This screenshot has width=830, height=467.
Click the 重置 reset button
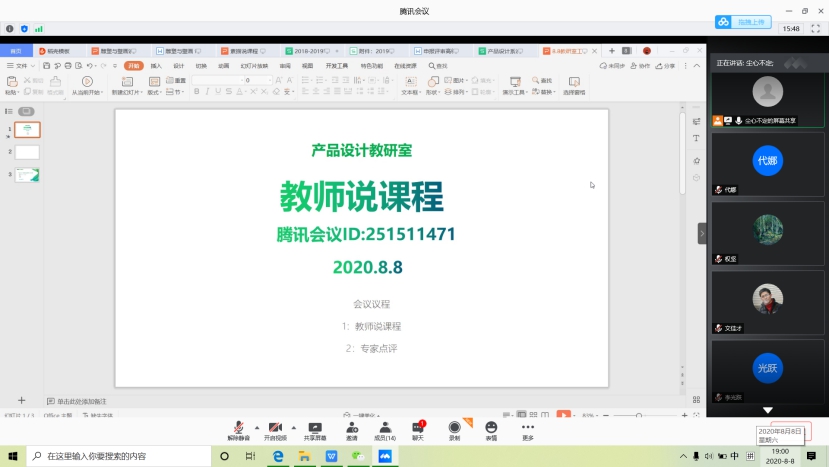pos(176,80)
